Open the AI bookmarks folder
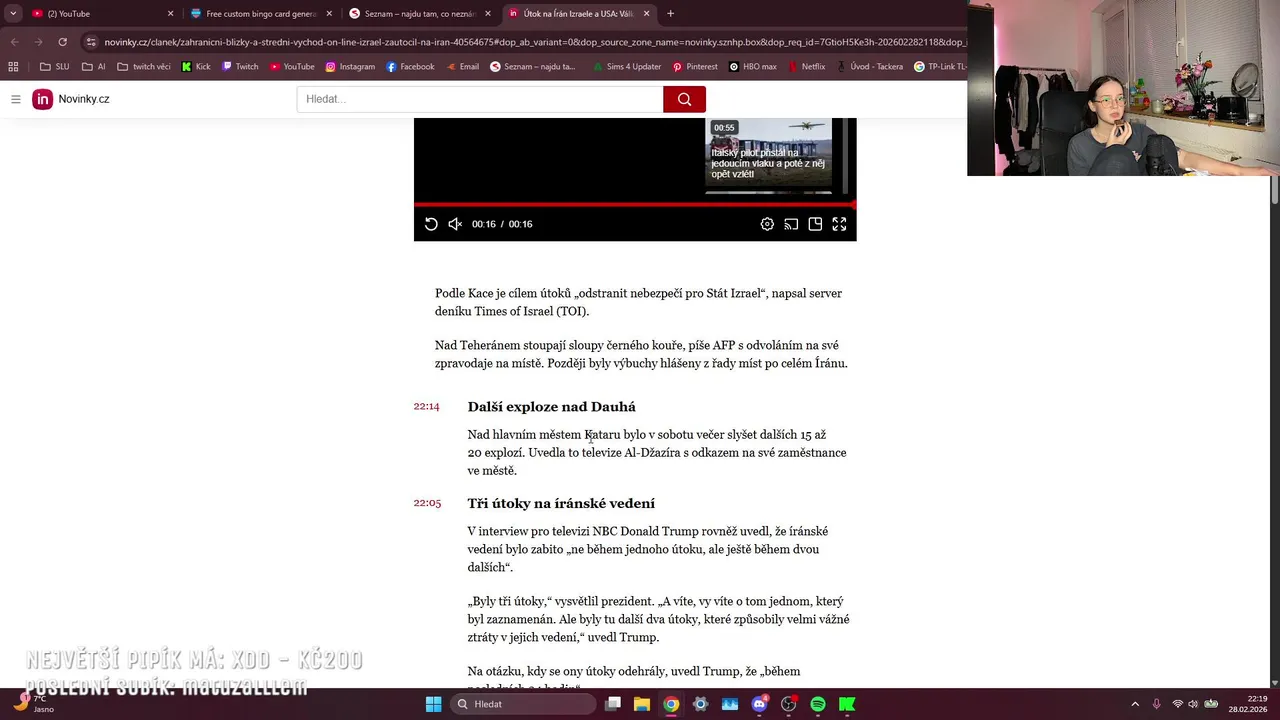 tap(94, 67)
